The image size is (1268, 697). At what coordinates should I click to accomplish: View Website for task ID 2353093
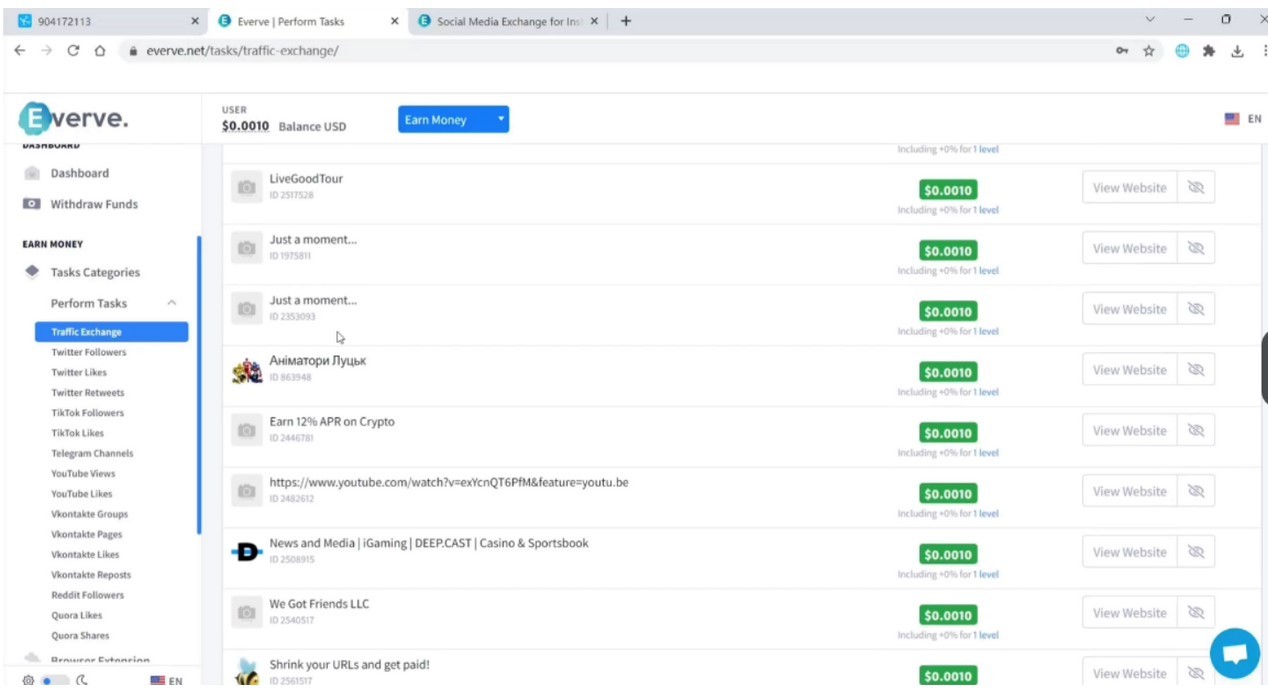(1129, 309)
